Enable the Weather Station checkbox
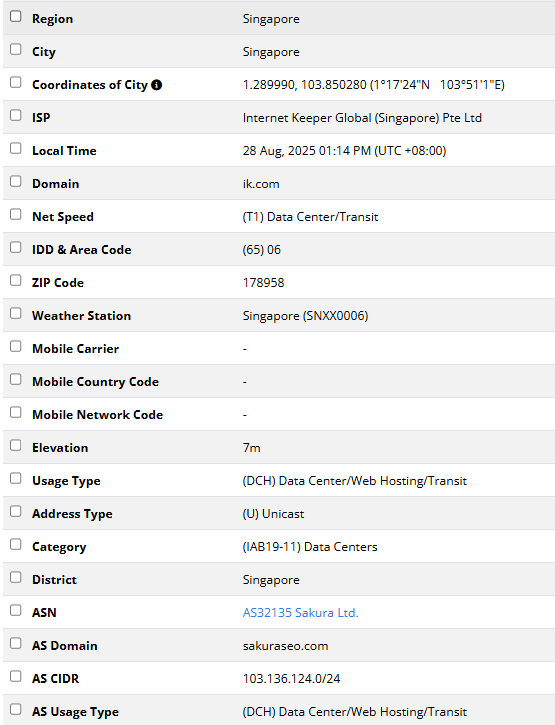Viewport: 555px width, 725px height. tap(16, 313)
